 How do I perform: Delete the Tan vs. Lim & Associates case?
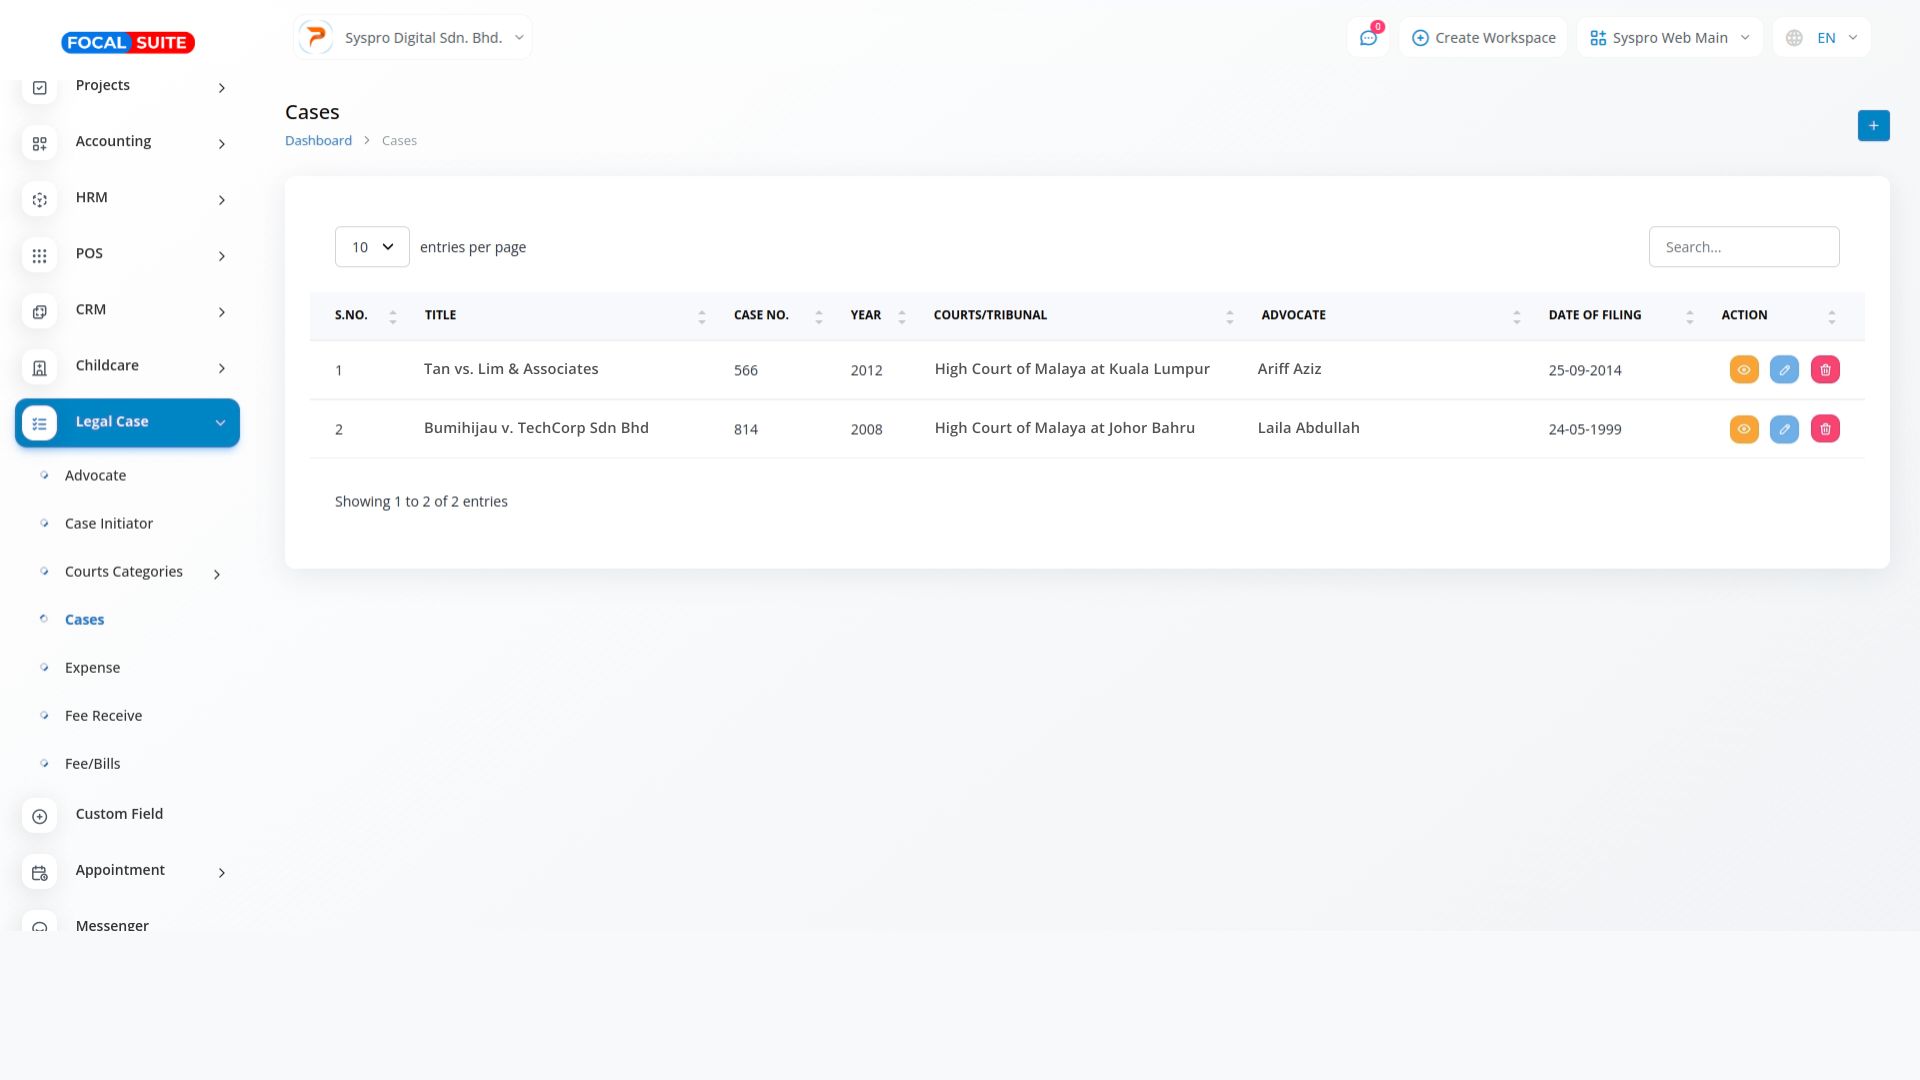pos(1825,370)
